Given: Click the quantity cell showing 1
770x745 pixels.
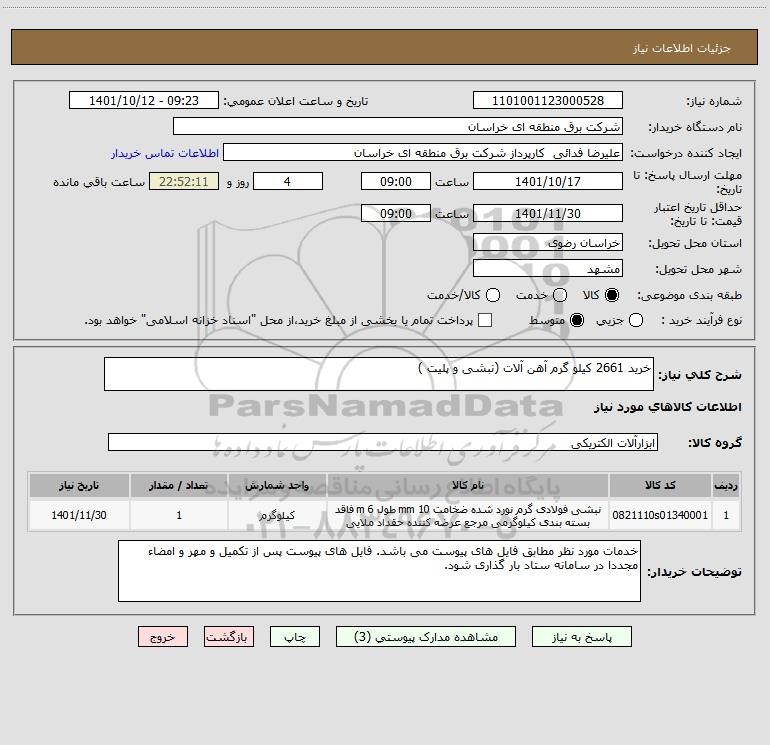Looking at the screenshot, I should pyautogui.click(x=179, y=515).
